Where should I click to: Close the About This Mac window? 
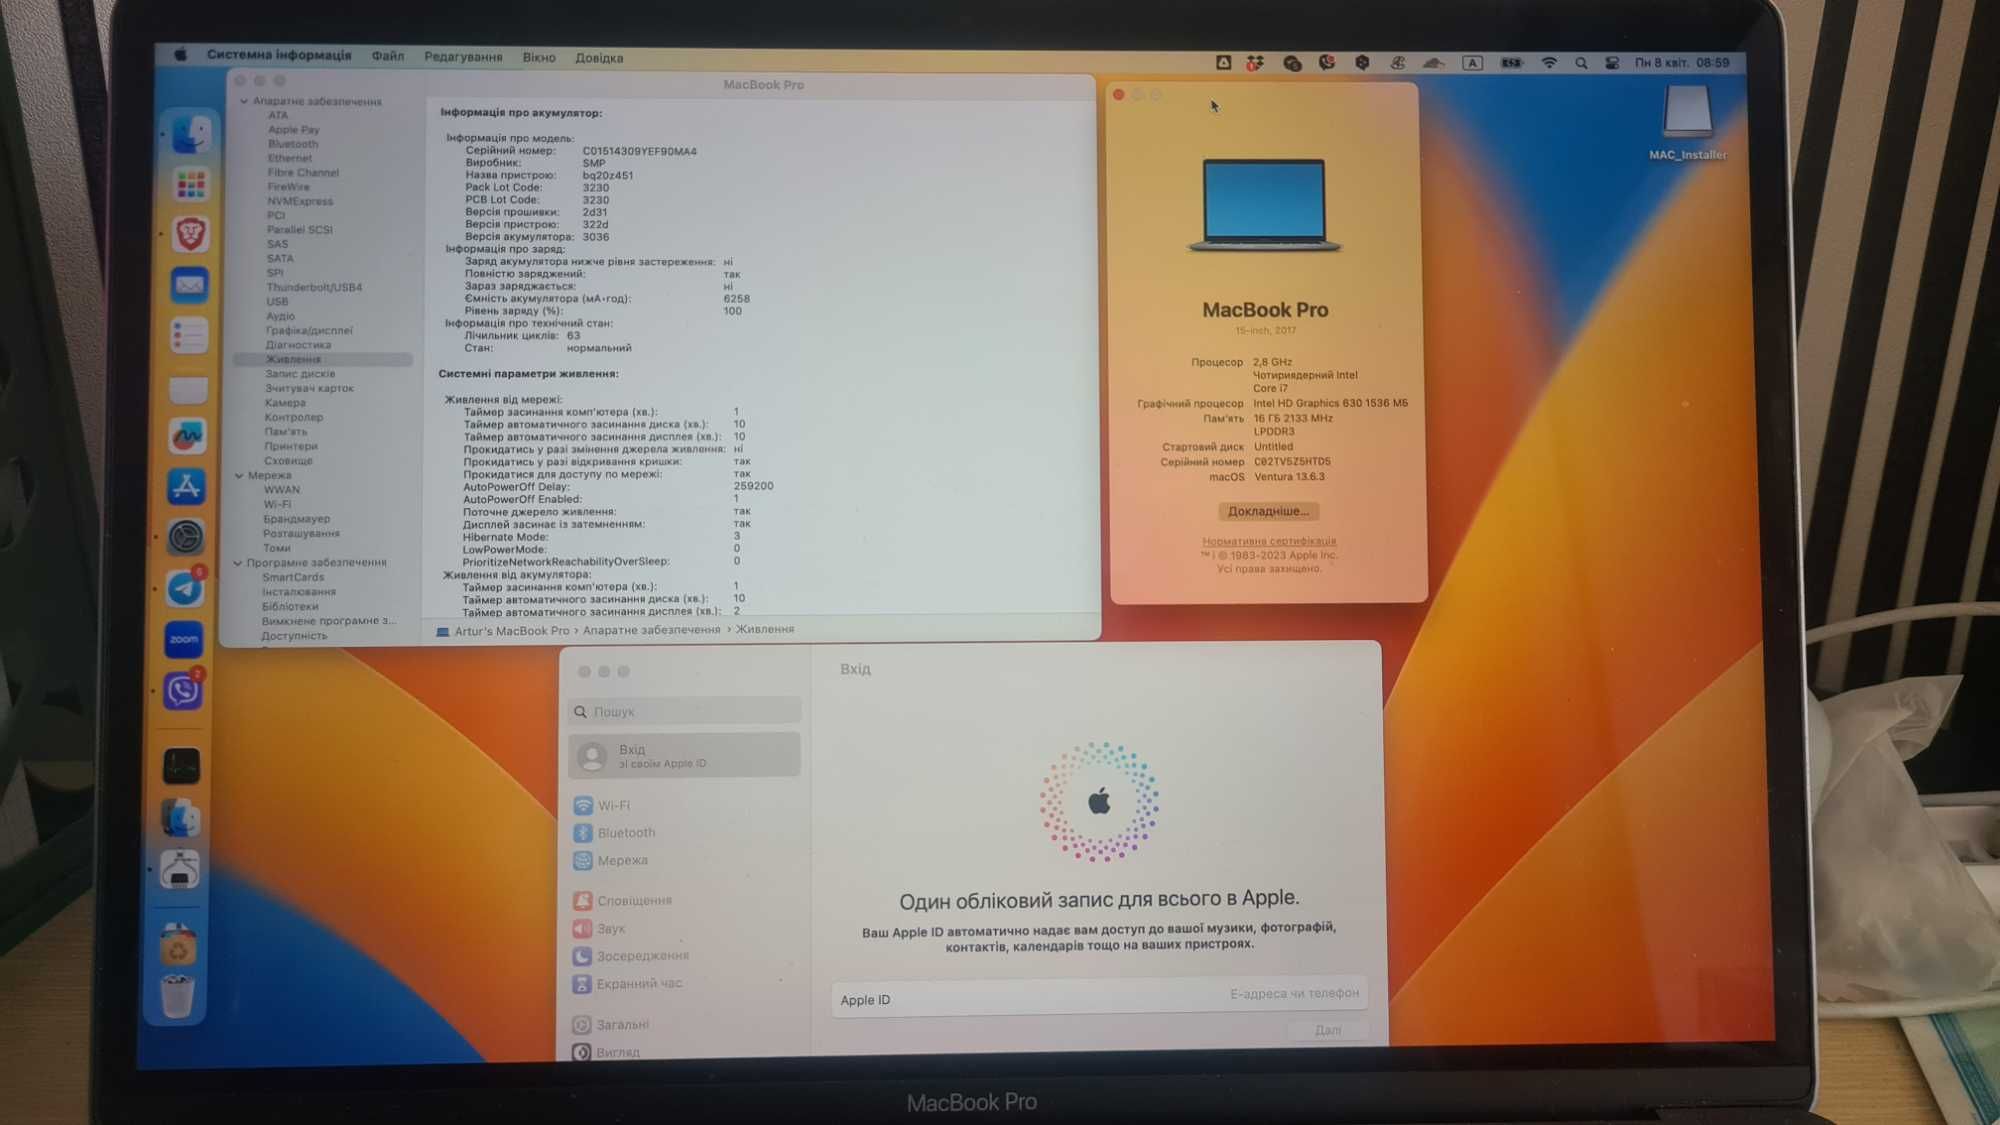click(x=1119, y=95)
